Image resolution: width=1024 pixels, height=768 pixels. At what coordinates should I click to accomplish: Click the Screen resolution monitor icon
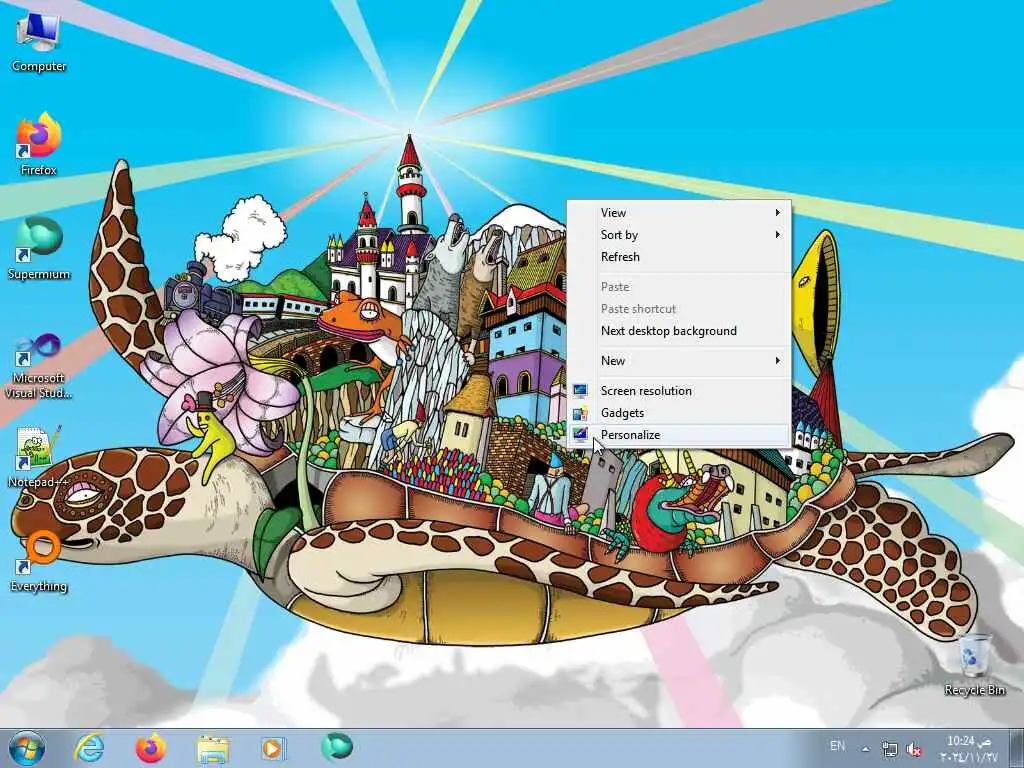click(580, 391)
